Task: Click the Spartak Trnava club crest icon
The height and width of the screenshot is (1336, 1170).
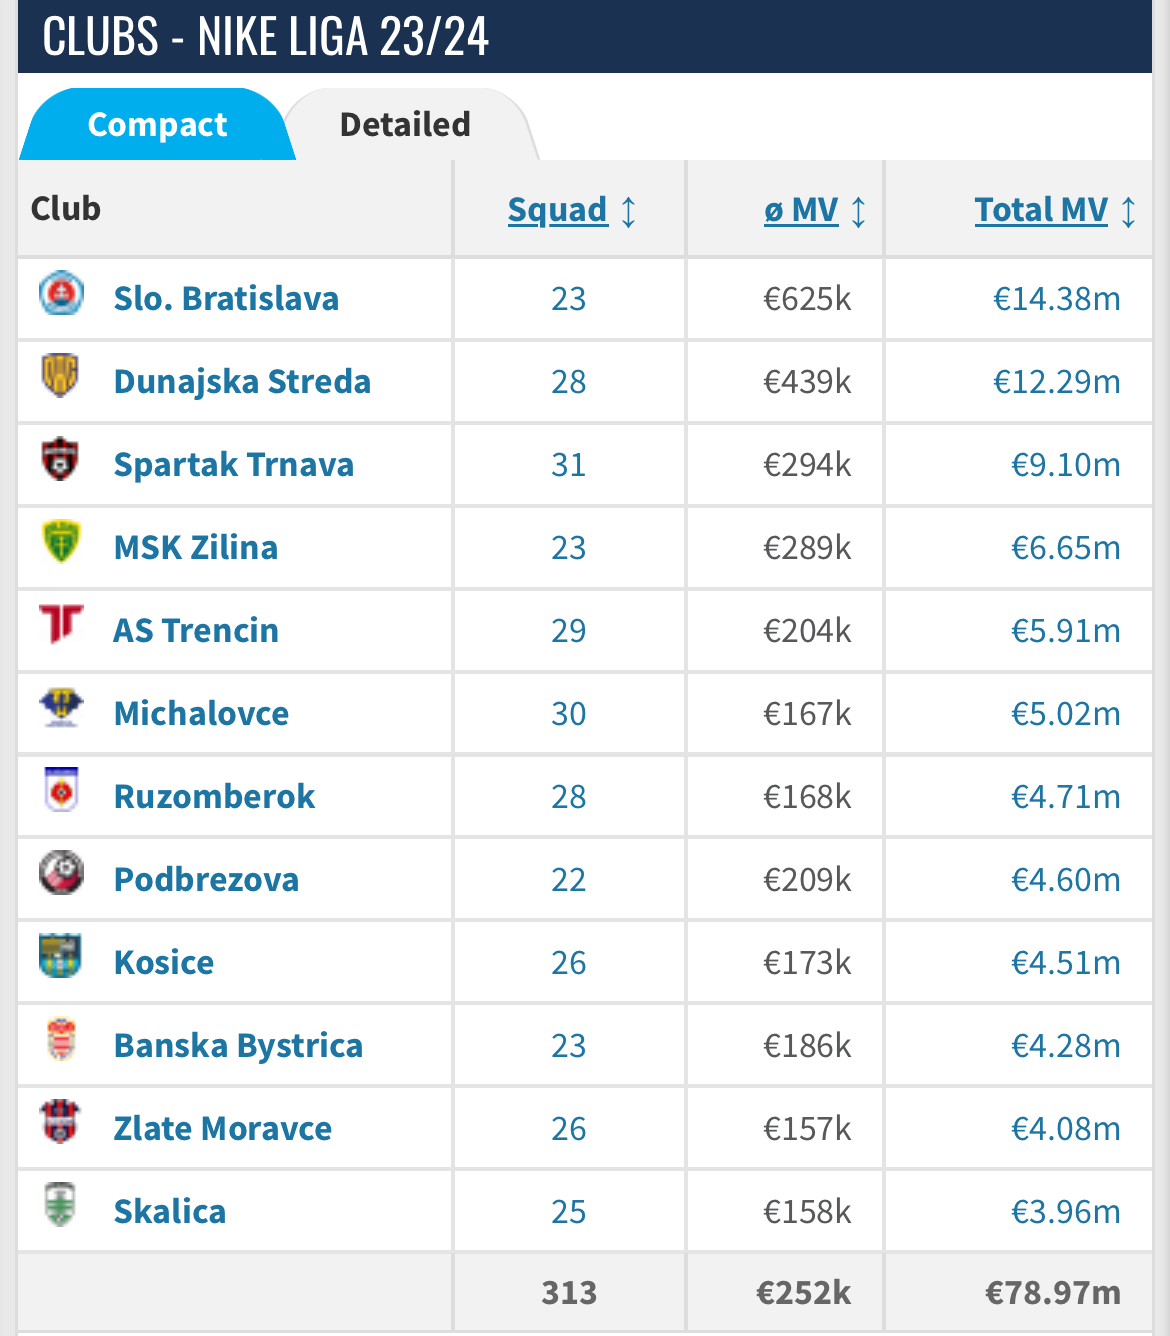Action: pos(61,459)
